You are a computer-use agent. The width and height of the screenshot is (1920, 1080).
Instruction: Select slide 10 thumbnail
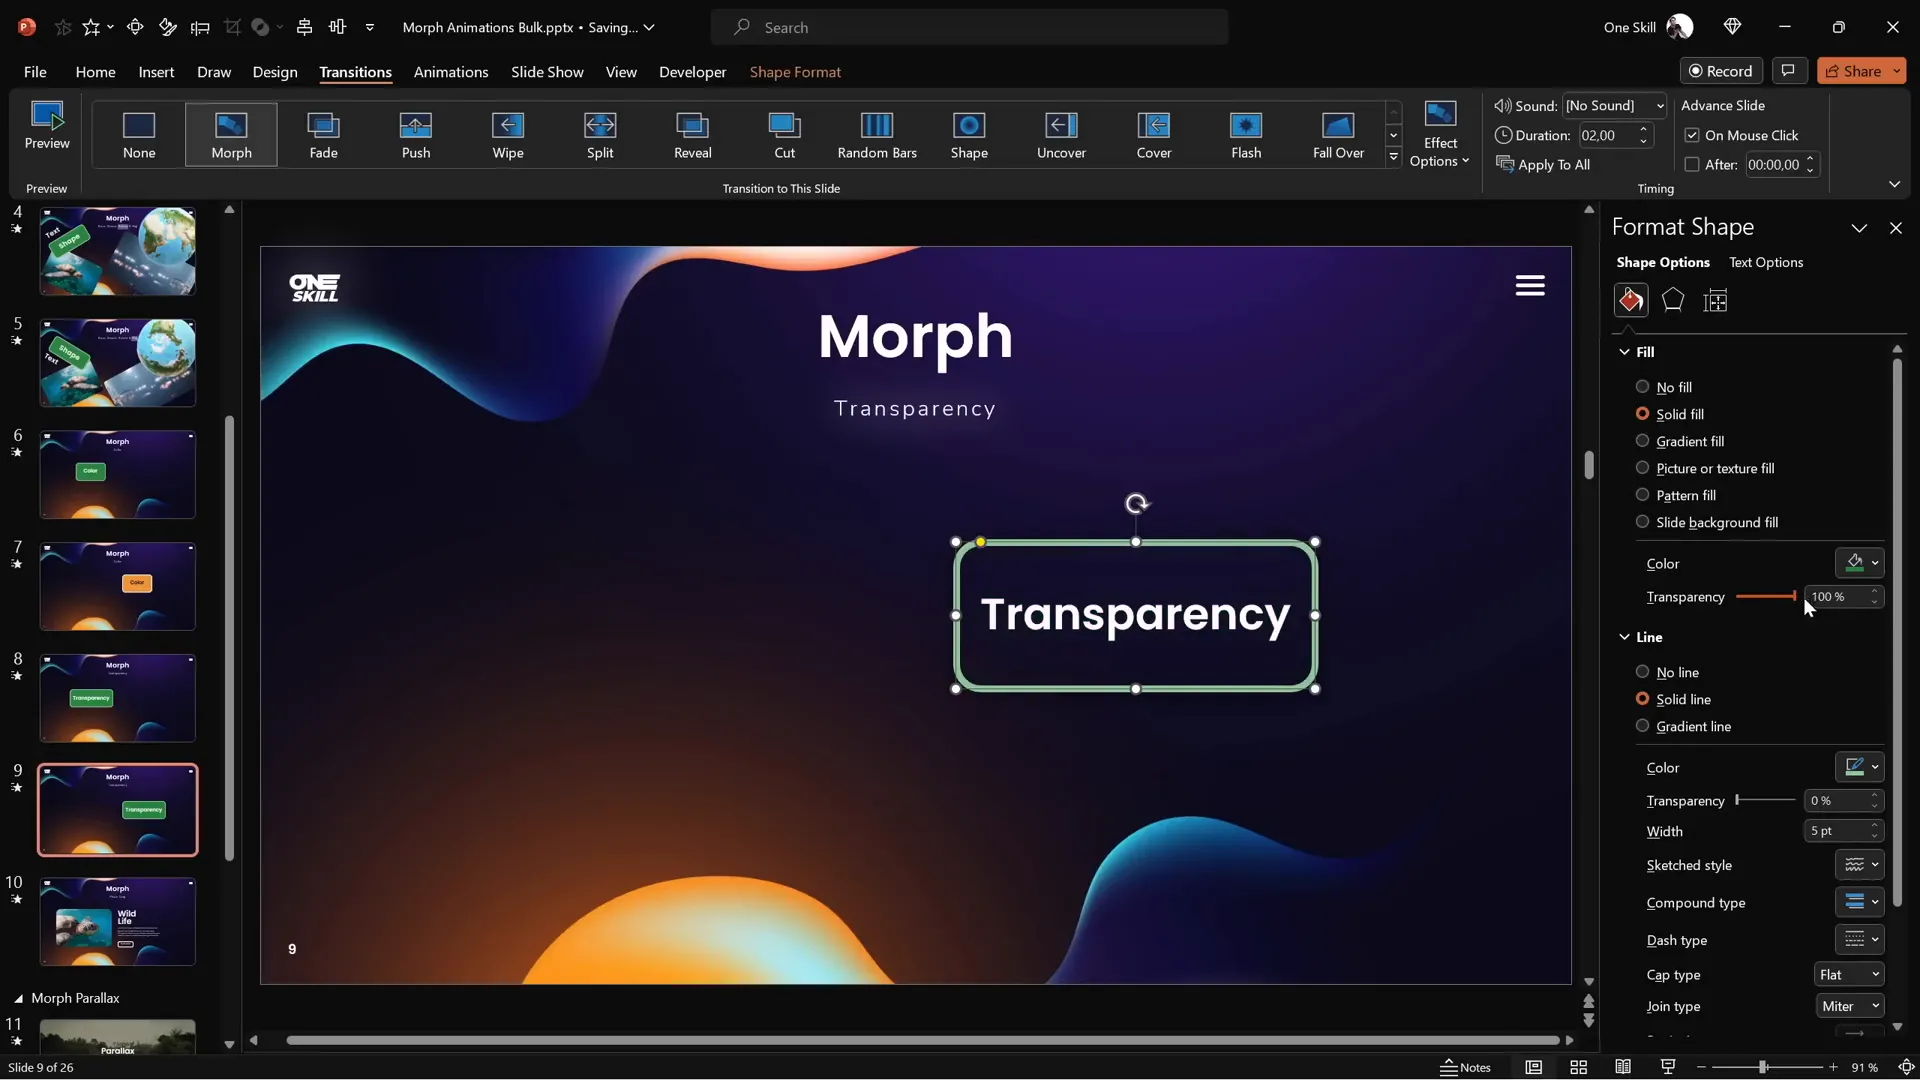point(118,921)
